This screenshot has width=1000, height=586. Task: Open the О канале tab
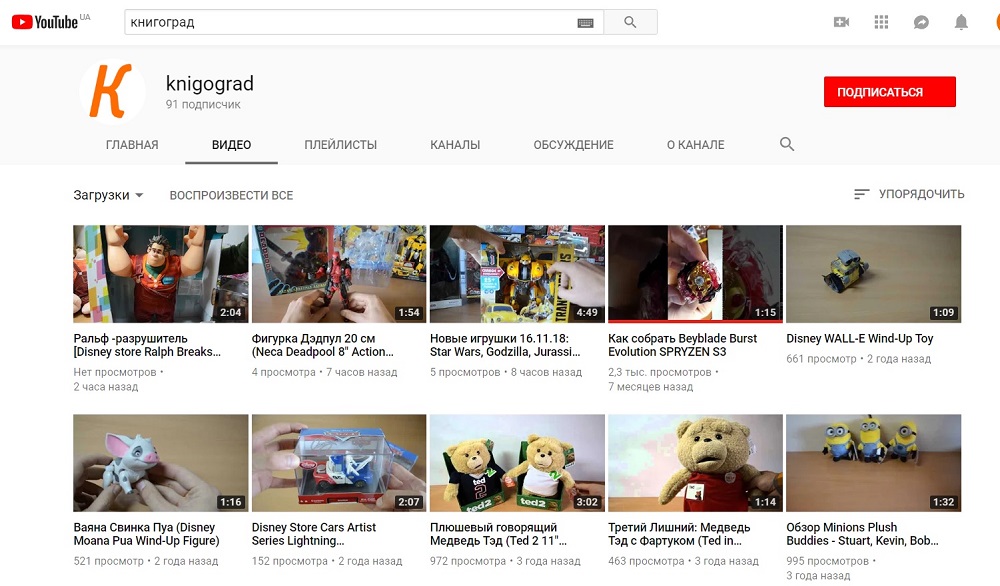(x=695, y=145)
